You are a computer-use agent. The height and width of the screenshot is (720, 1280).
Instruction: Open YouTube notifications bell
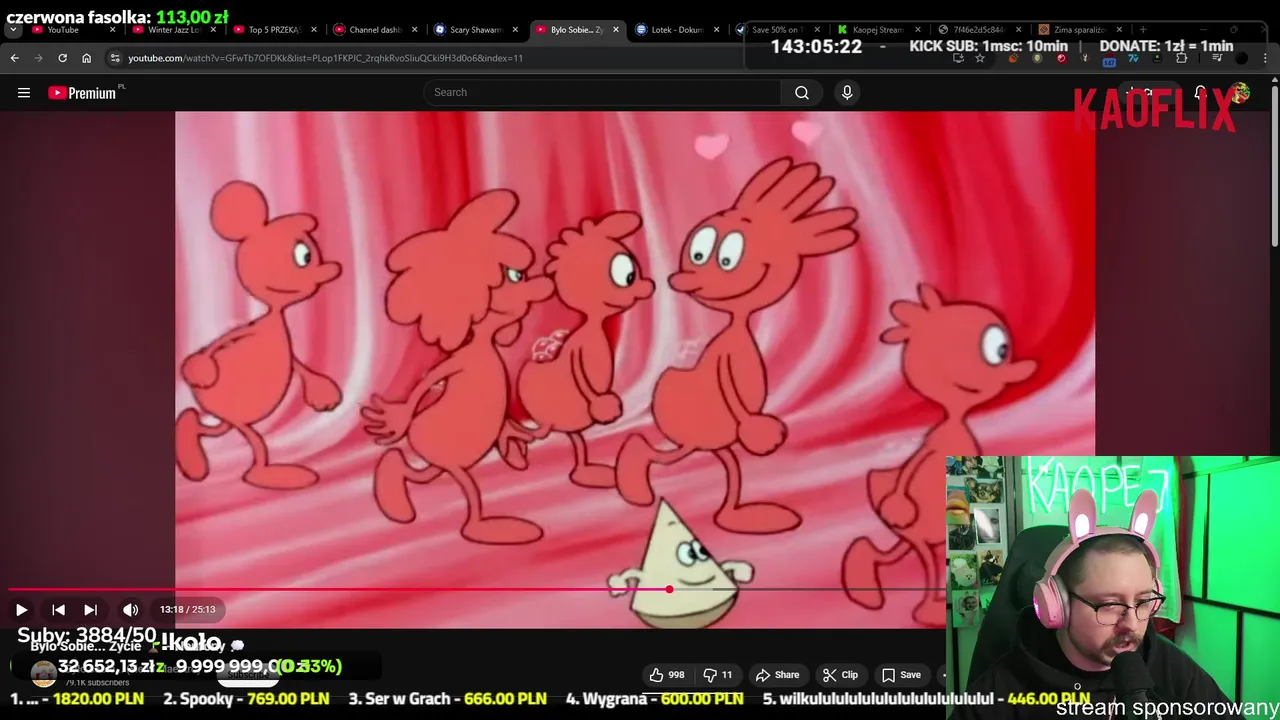(1200, 93)
